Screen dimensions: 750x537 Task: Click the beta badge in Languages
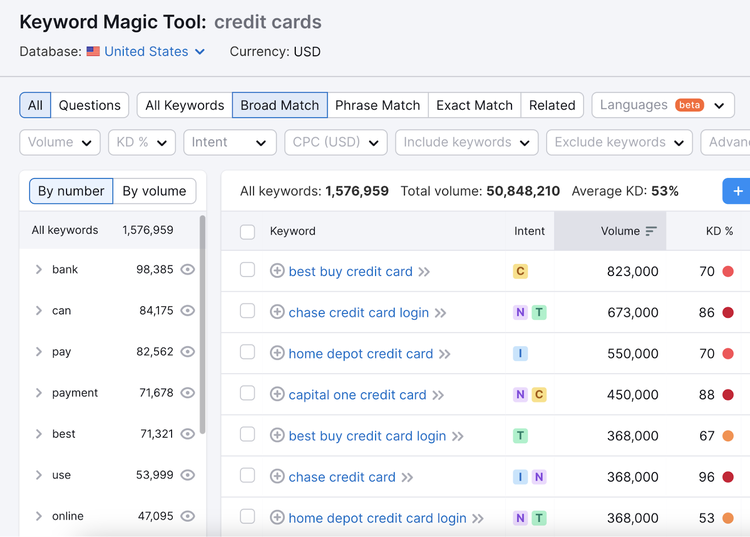point(689,105)
